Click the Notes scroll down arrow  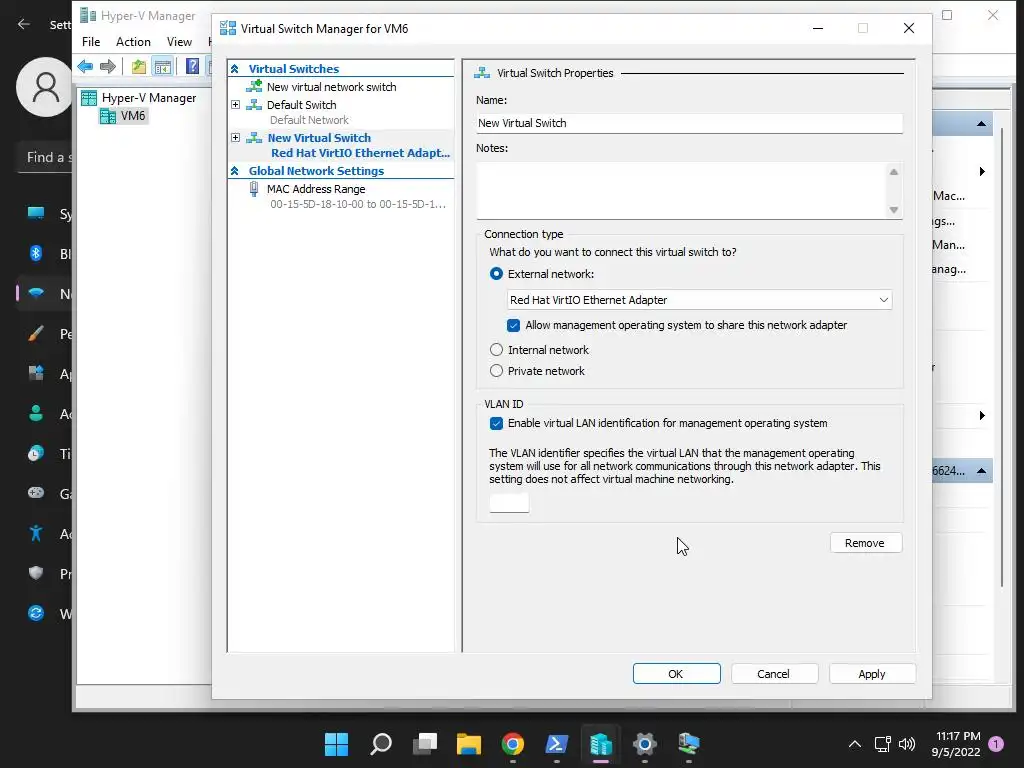click(x=894, y=210)
